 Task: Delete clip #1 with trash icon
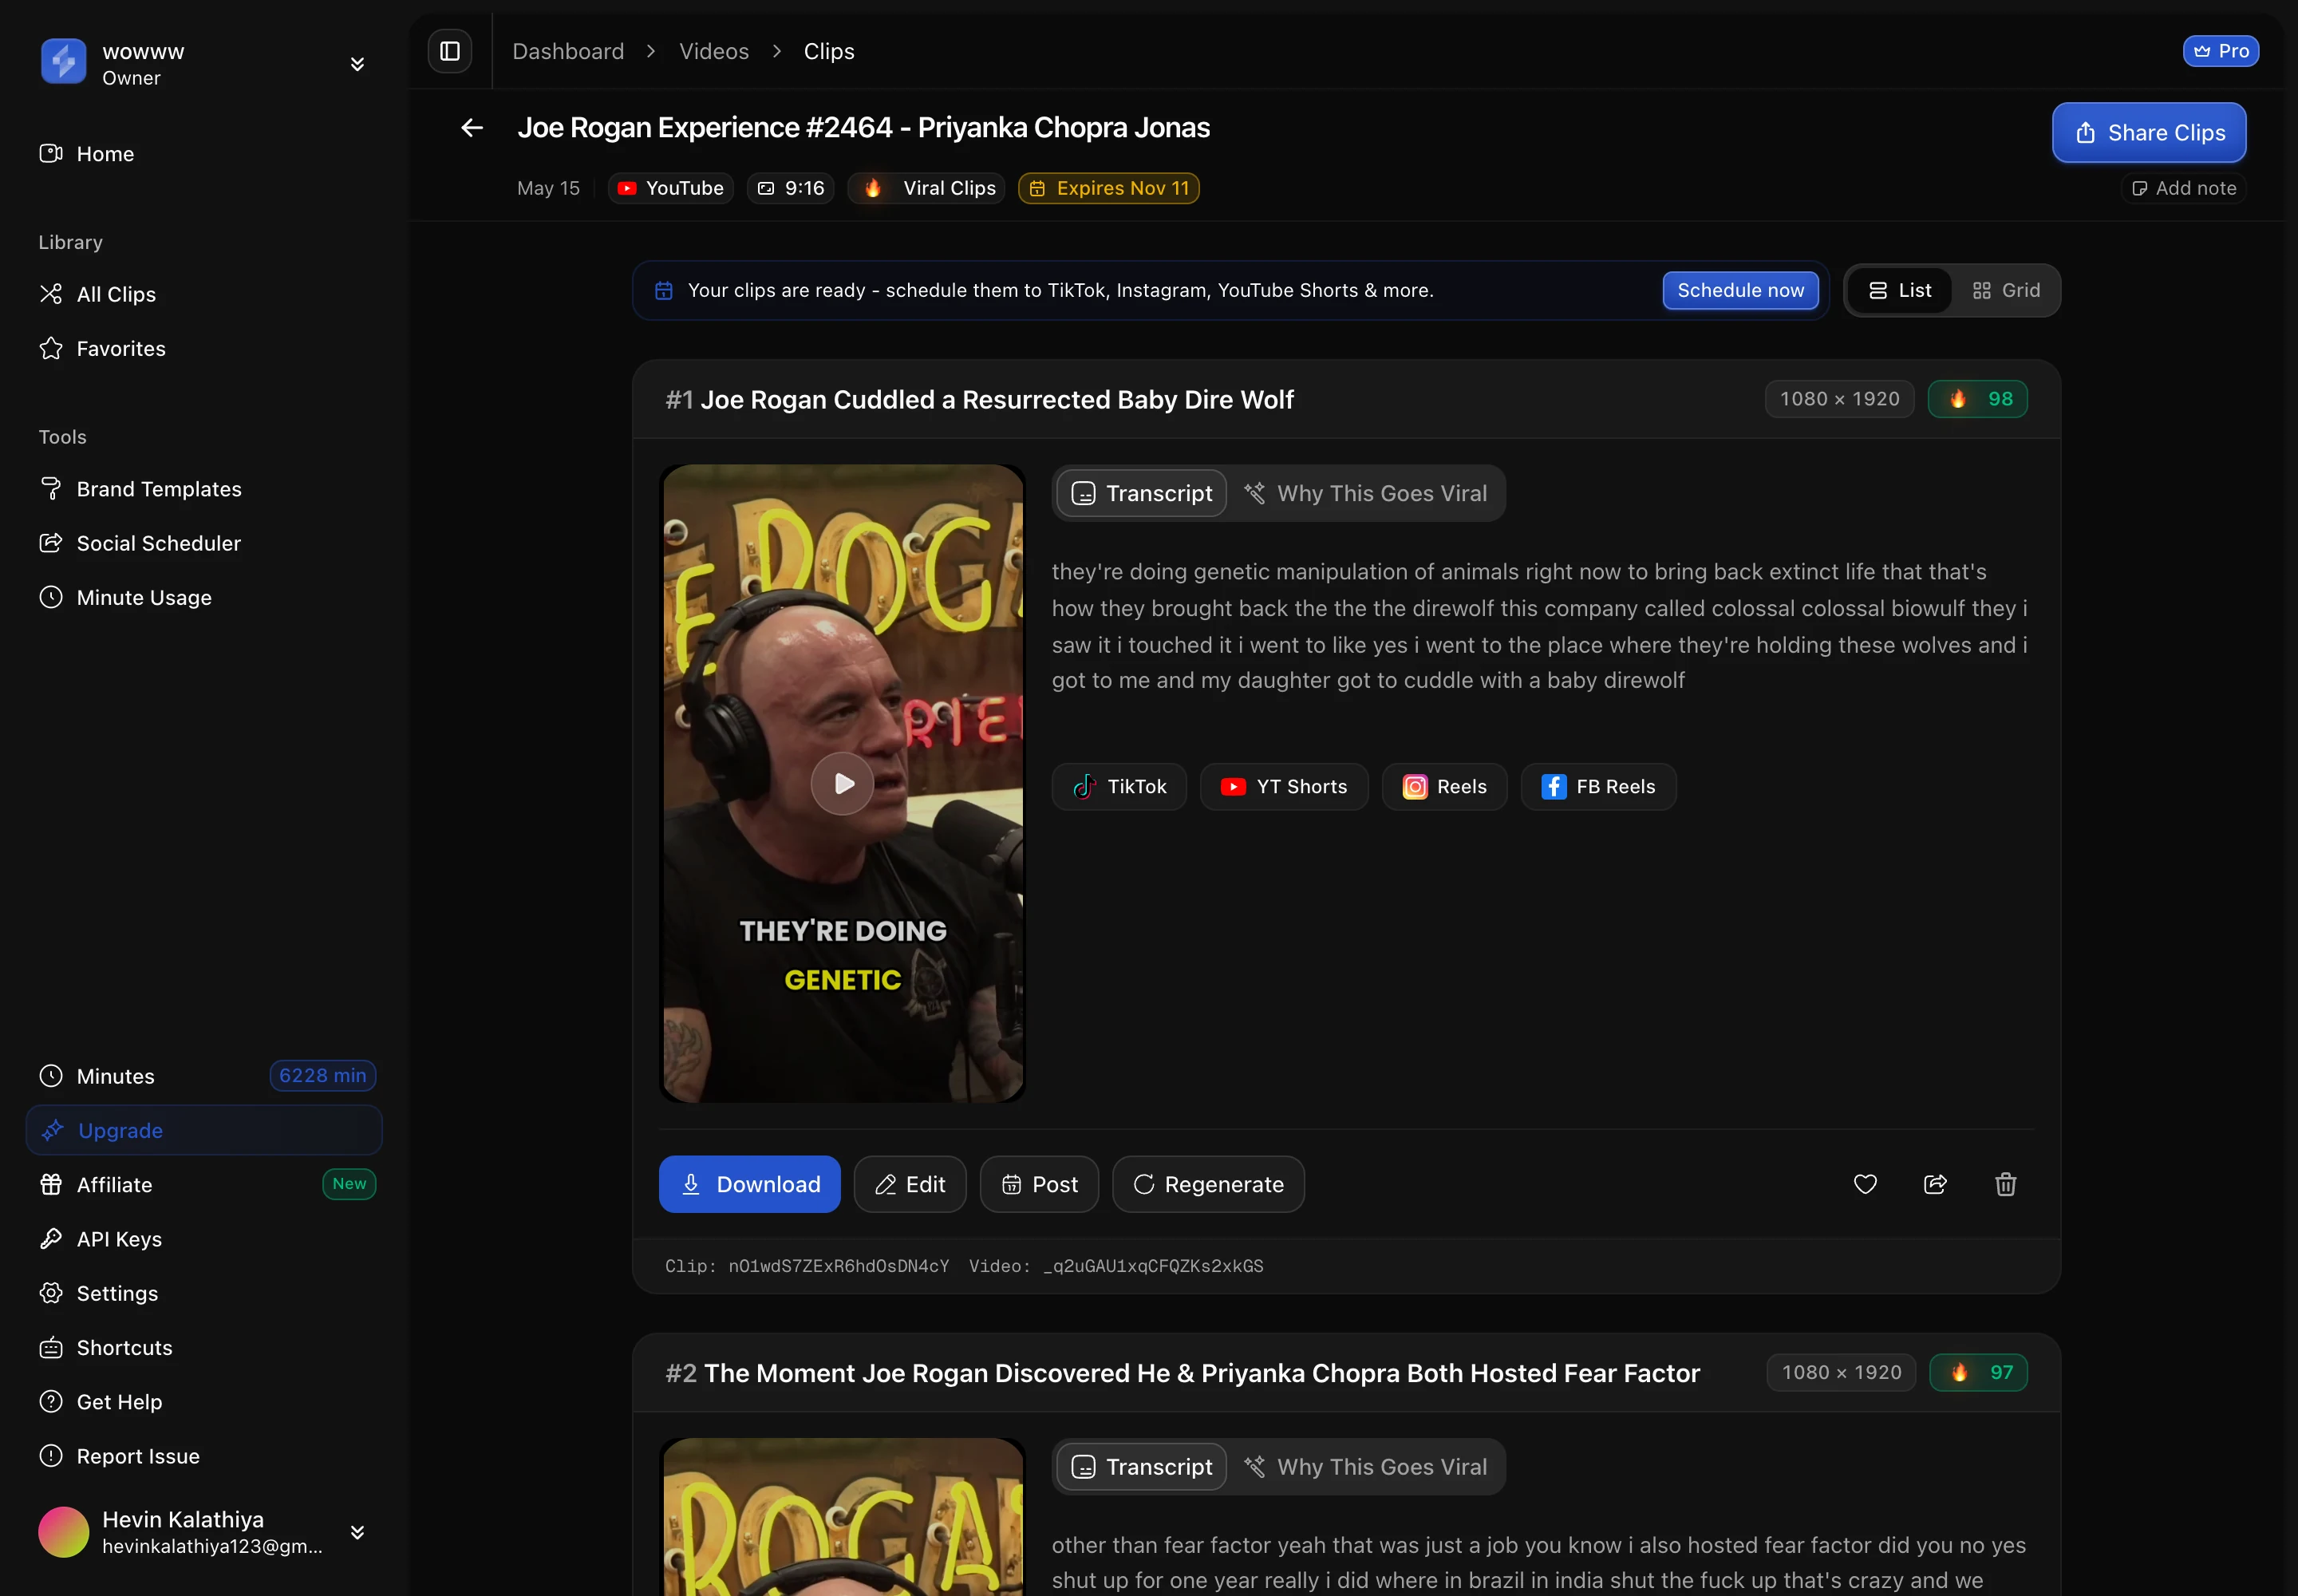(2005, 1184)
